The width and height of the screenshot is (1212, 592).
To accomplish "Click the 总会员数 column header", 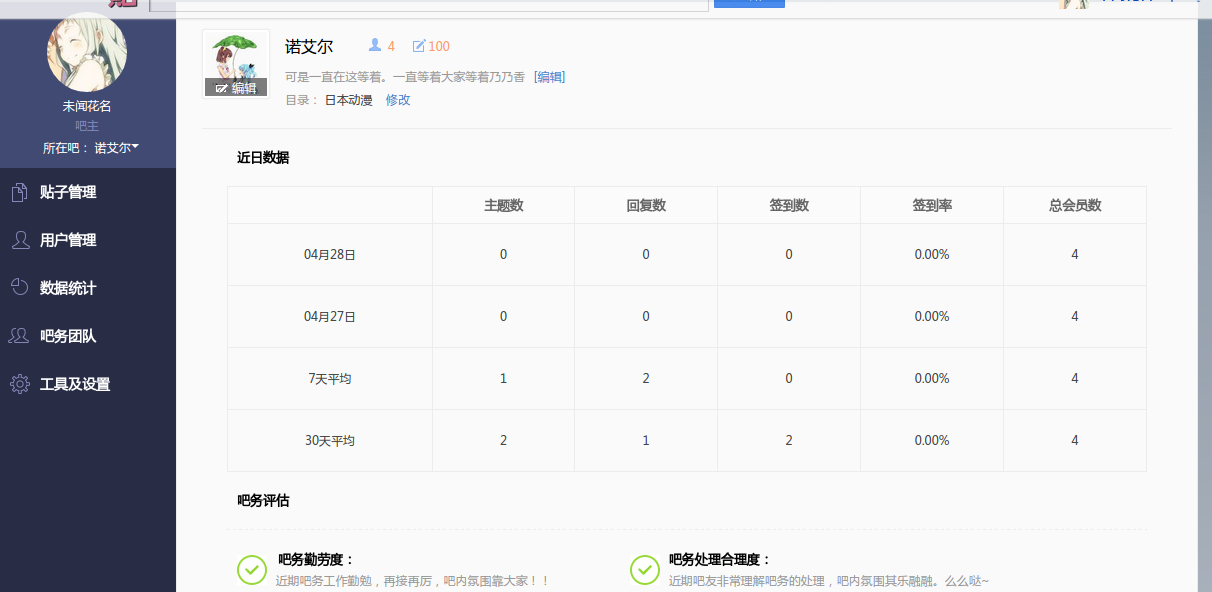I will (x=1075, y=205).
